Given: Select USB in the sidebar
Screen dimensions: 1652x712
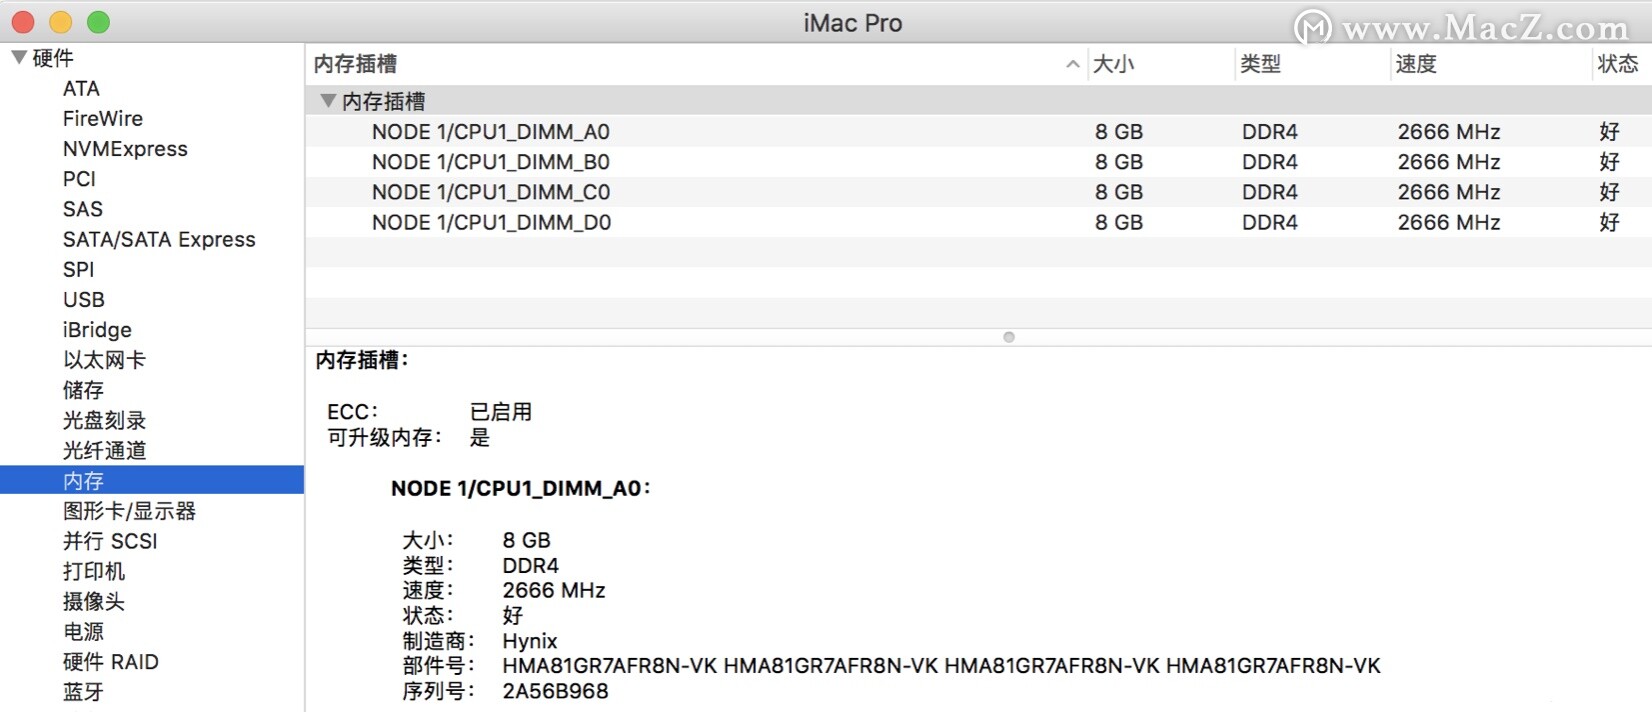Looking at the screenshot, I should click(x=84, y=300).
